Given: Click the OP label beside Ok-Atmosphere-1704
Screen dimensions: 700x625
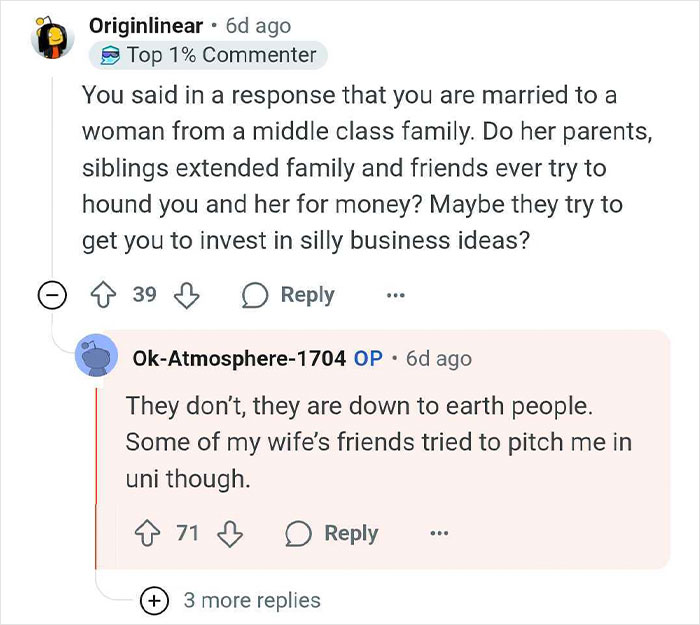Looking at the screenshot, I should pos(369,357).
